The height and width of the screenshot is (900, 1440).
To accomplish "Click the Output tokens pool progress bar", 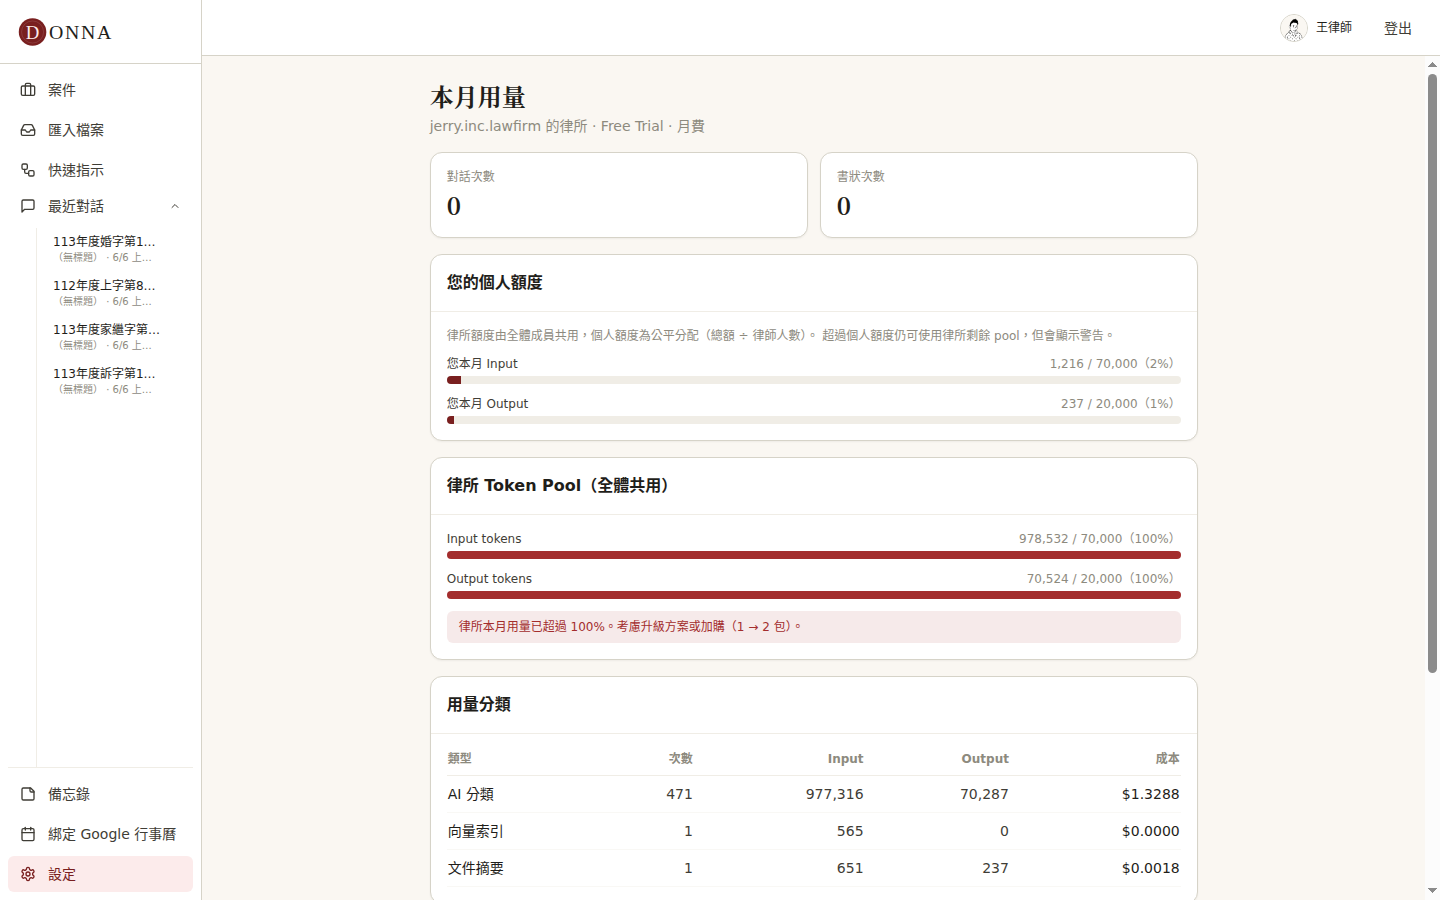I will pyautogui.click(x=814, y=595).
